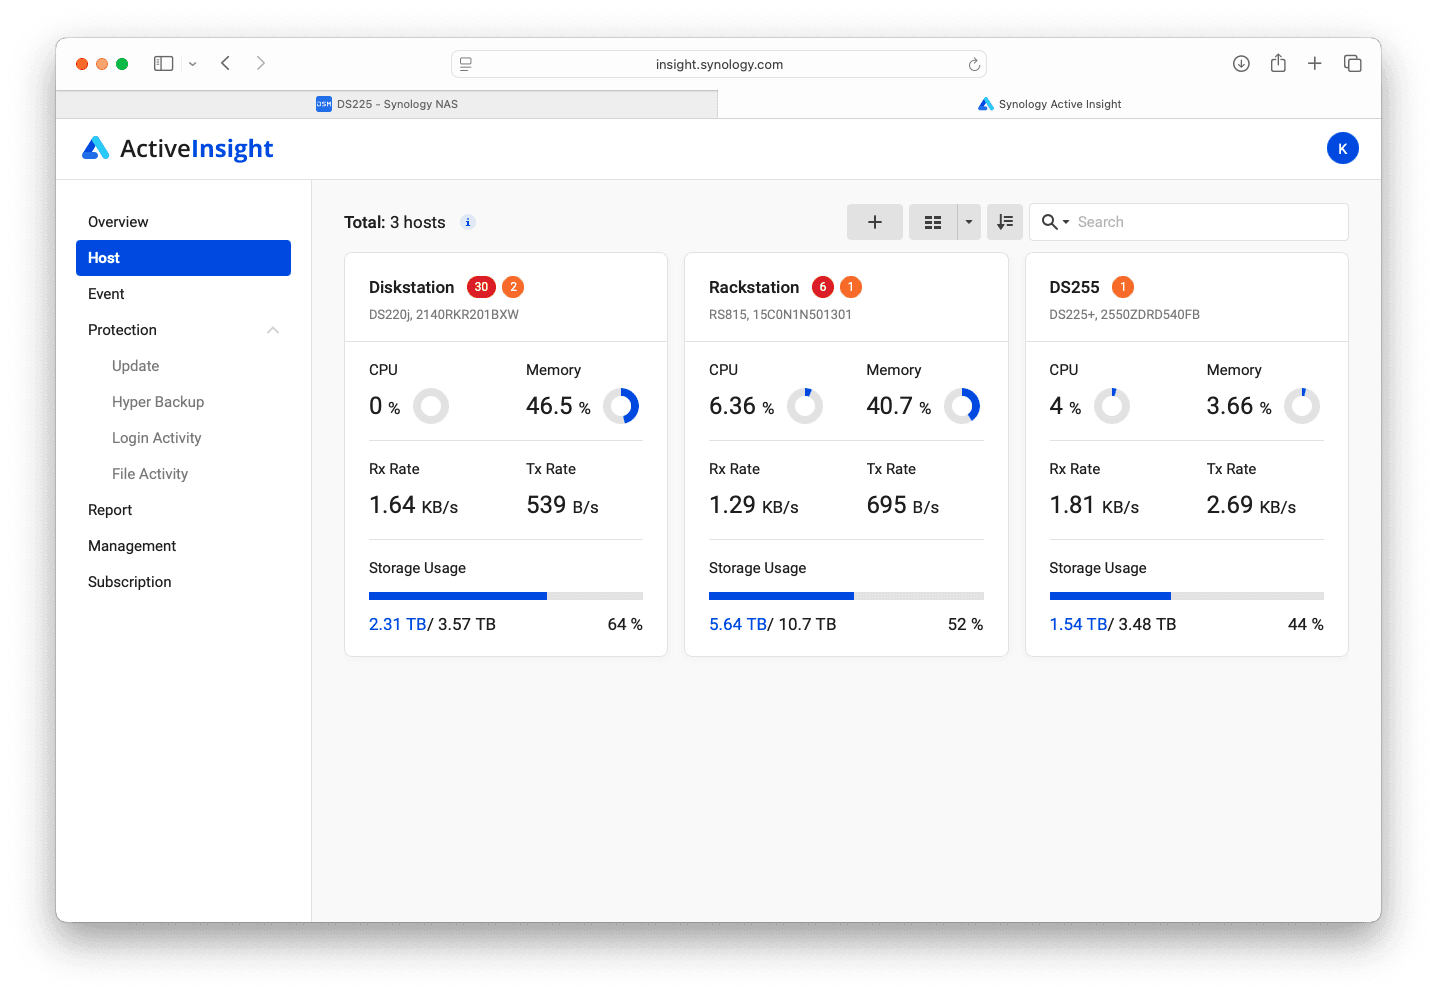
Task: Collapse the Protection section chevron
Action: [273, 330]
